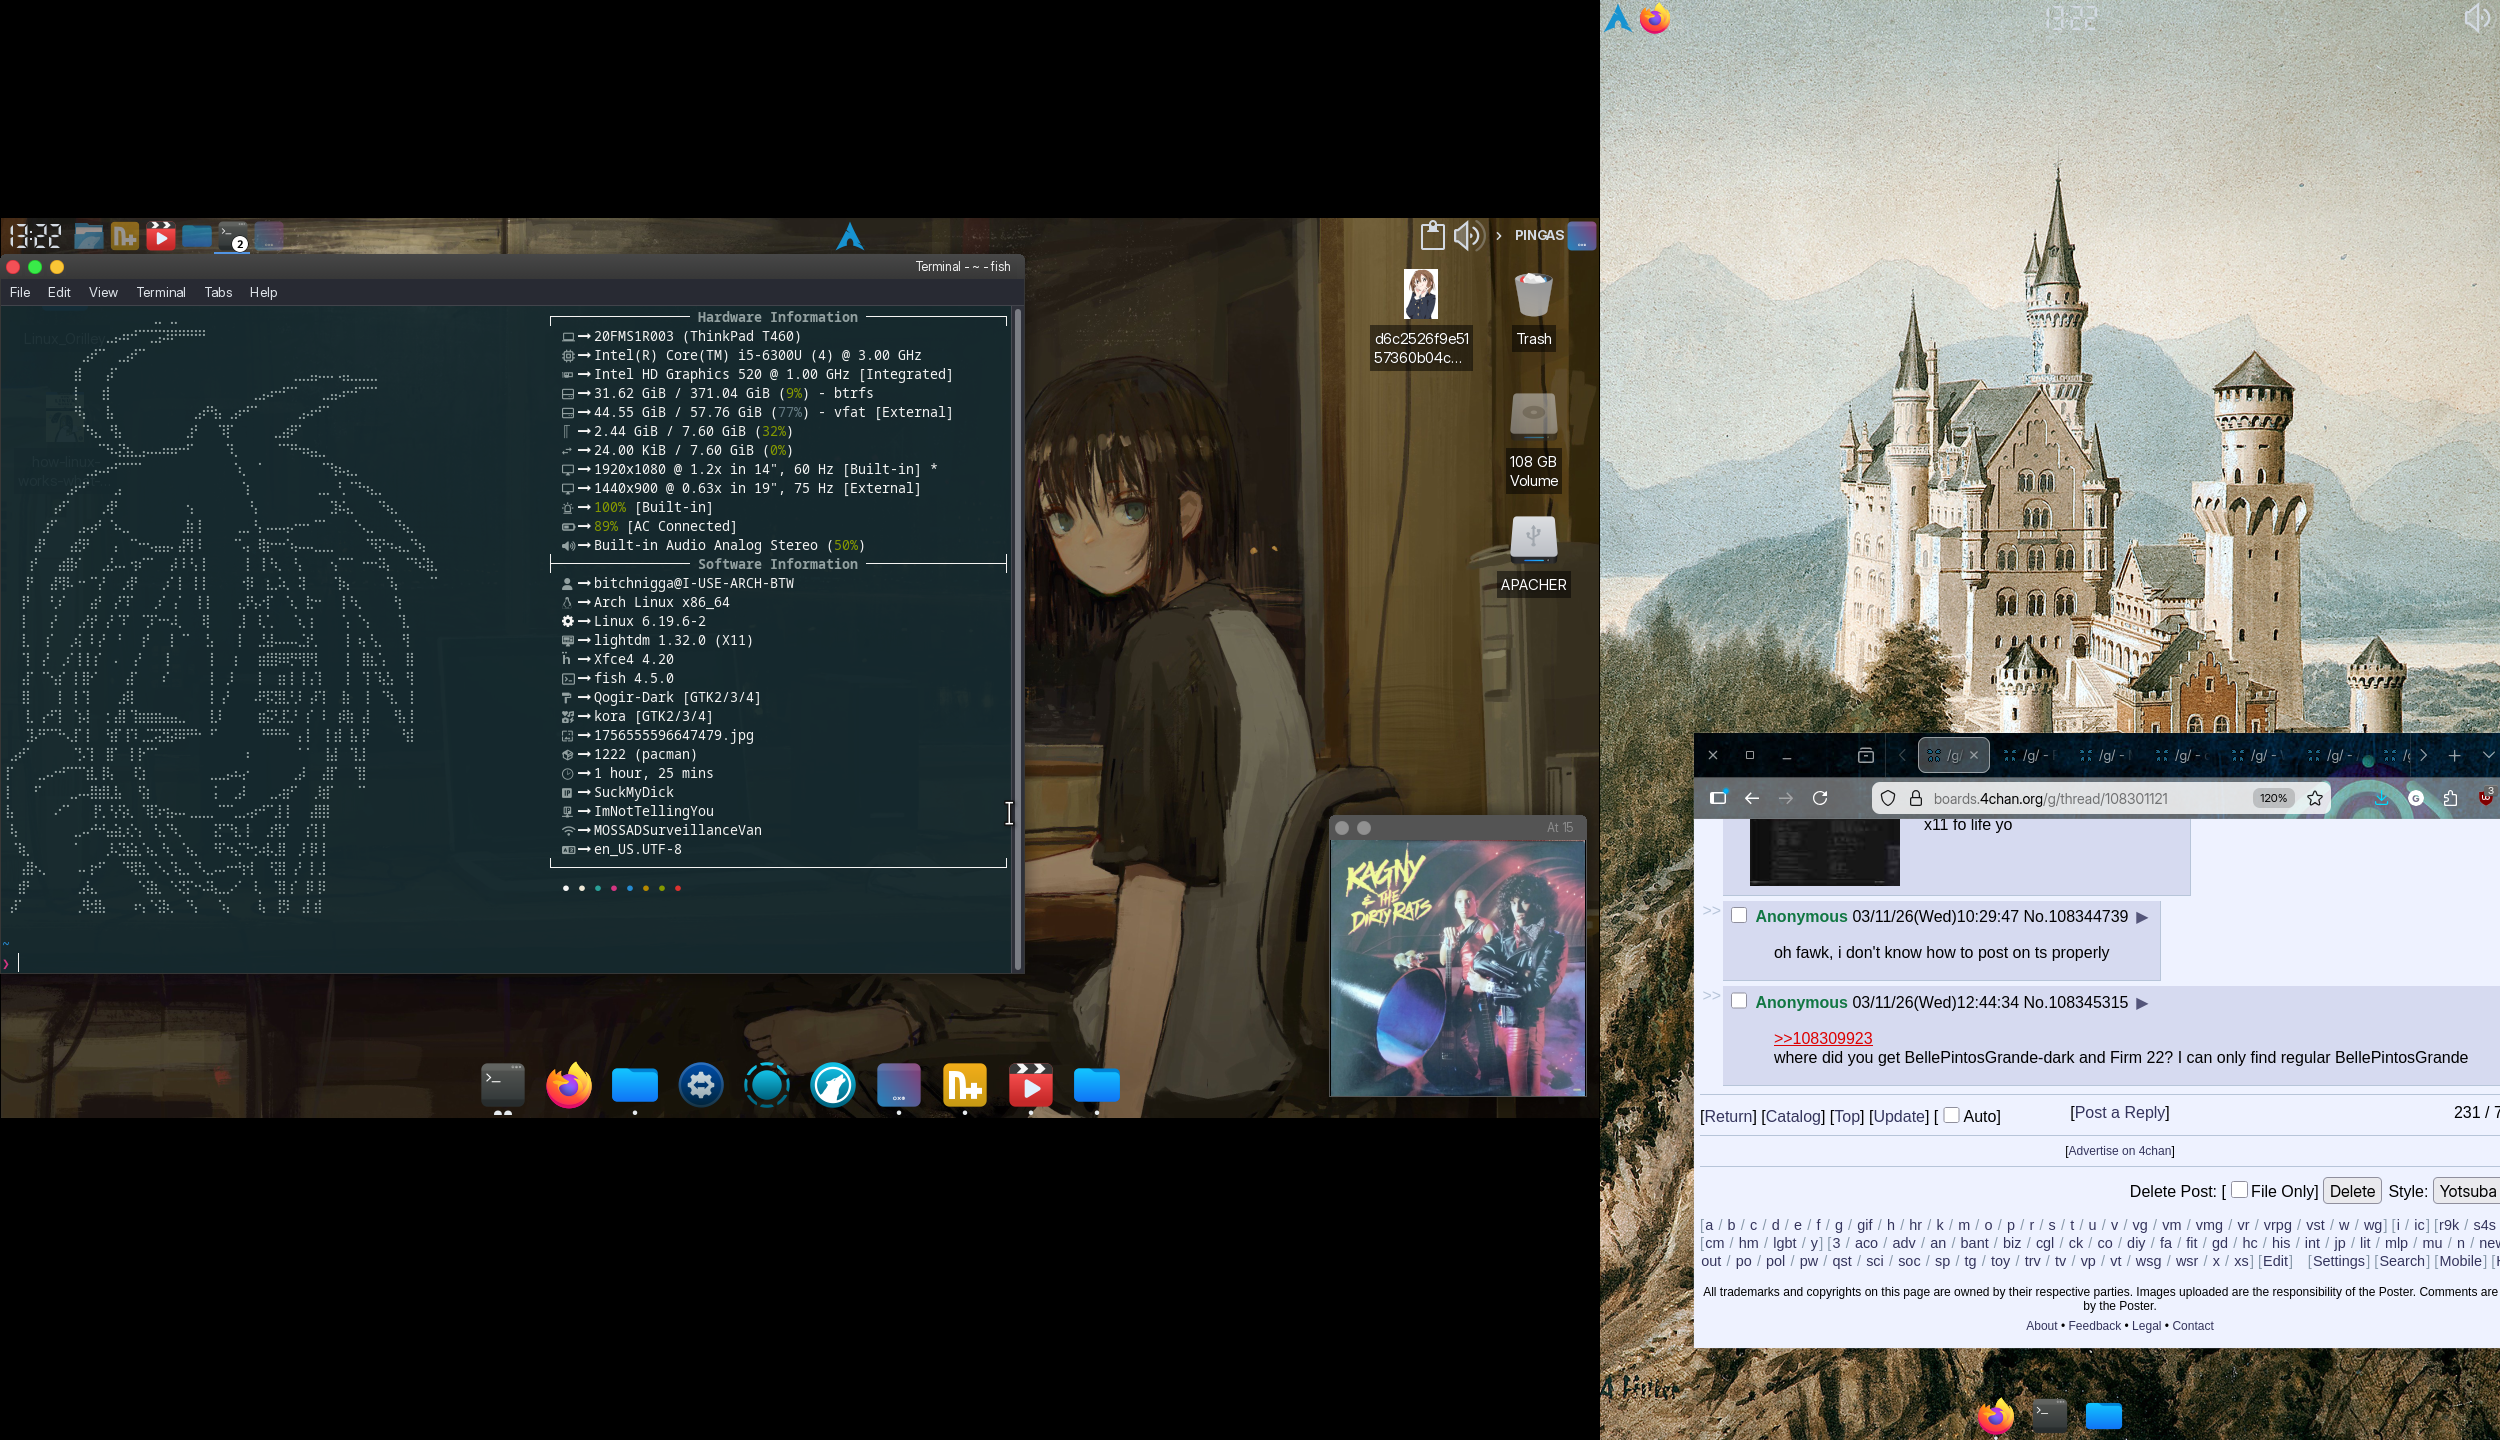Open post menu arrow for No.108345315

(2142, 1003)
